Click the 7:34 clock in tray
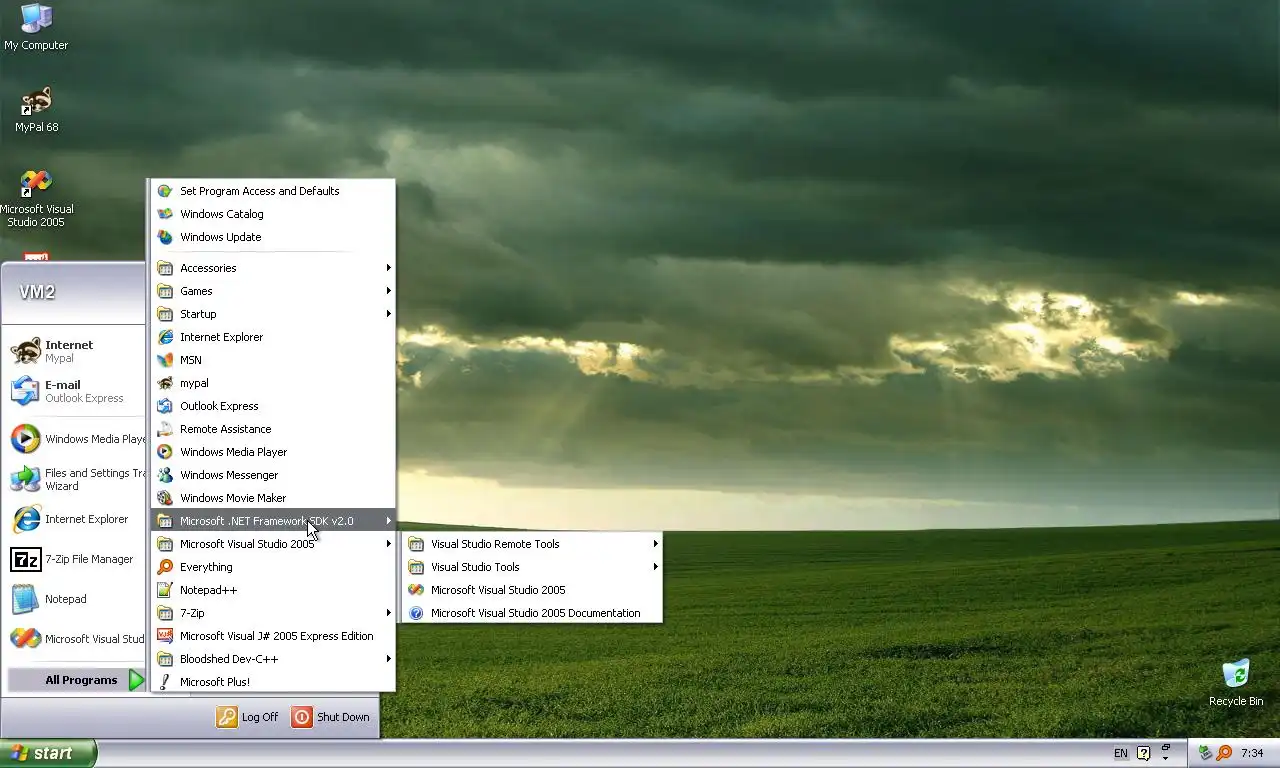 click(1252, 753)
